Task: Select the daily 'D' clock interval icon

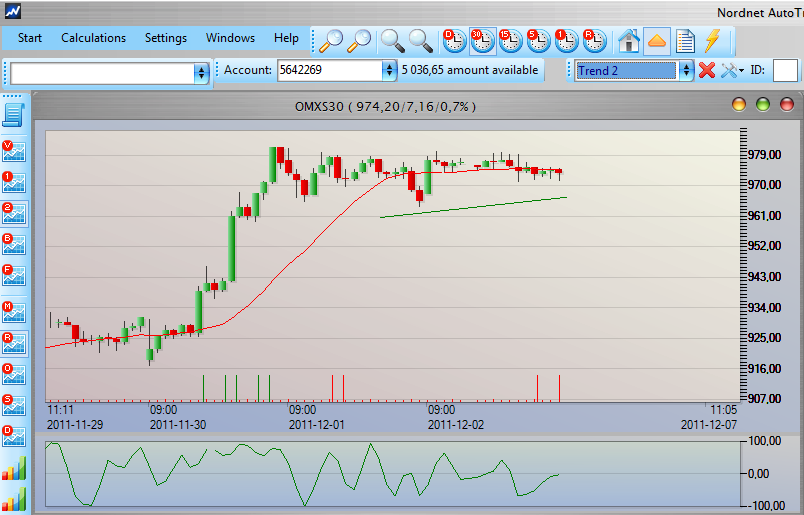Action: (454, 40)
